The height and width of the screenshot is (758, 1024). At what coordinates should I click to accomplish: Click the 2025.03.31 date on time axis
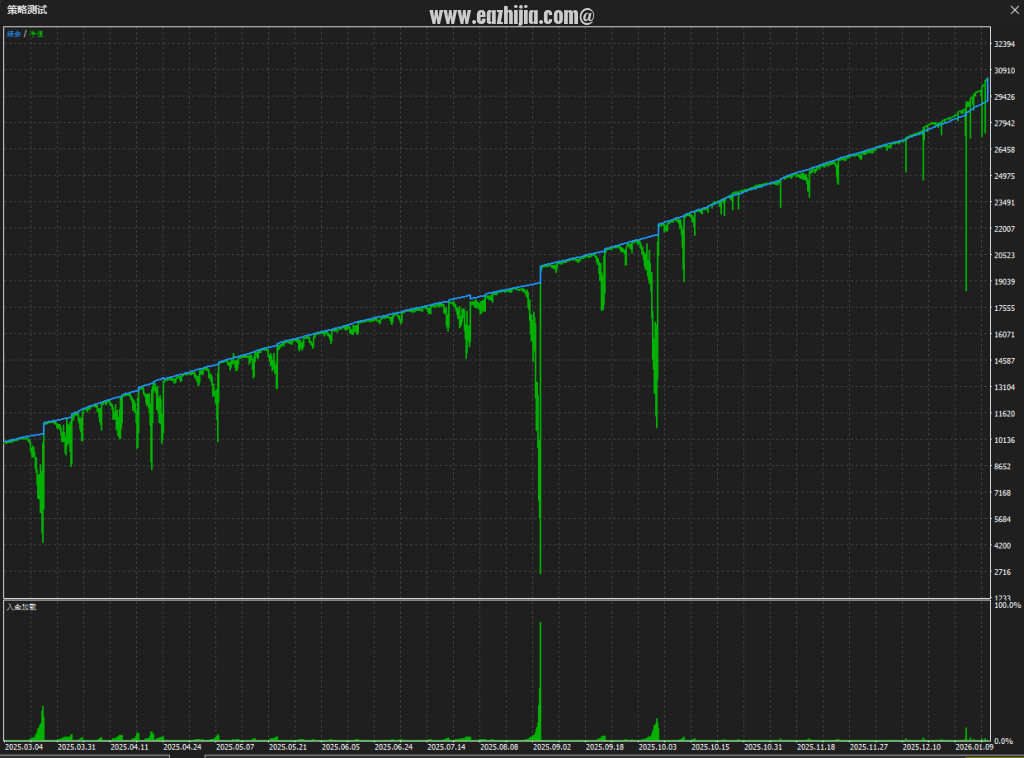[77, 748]
